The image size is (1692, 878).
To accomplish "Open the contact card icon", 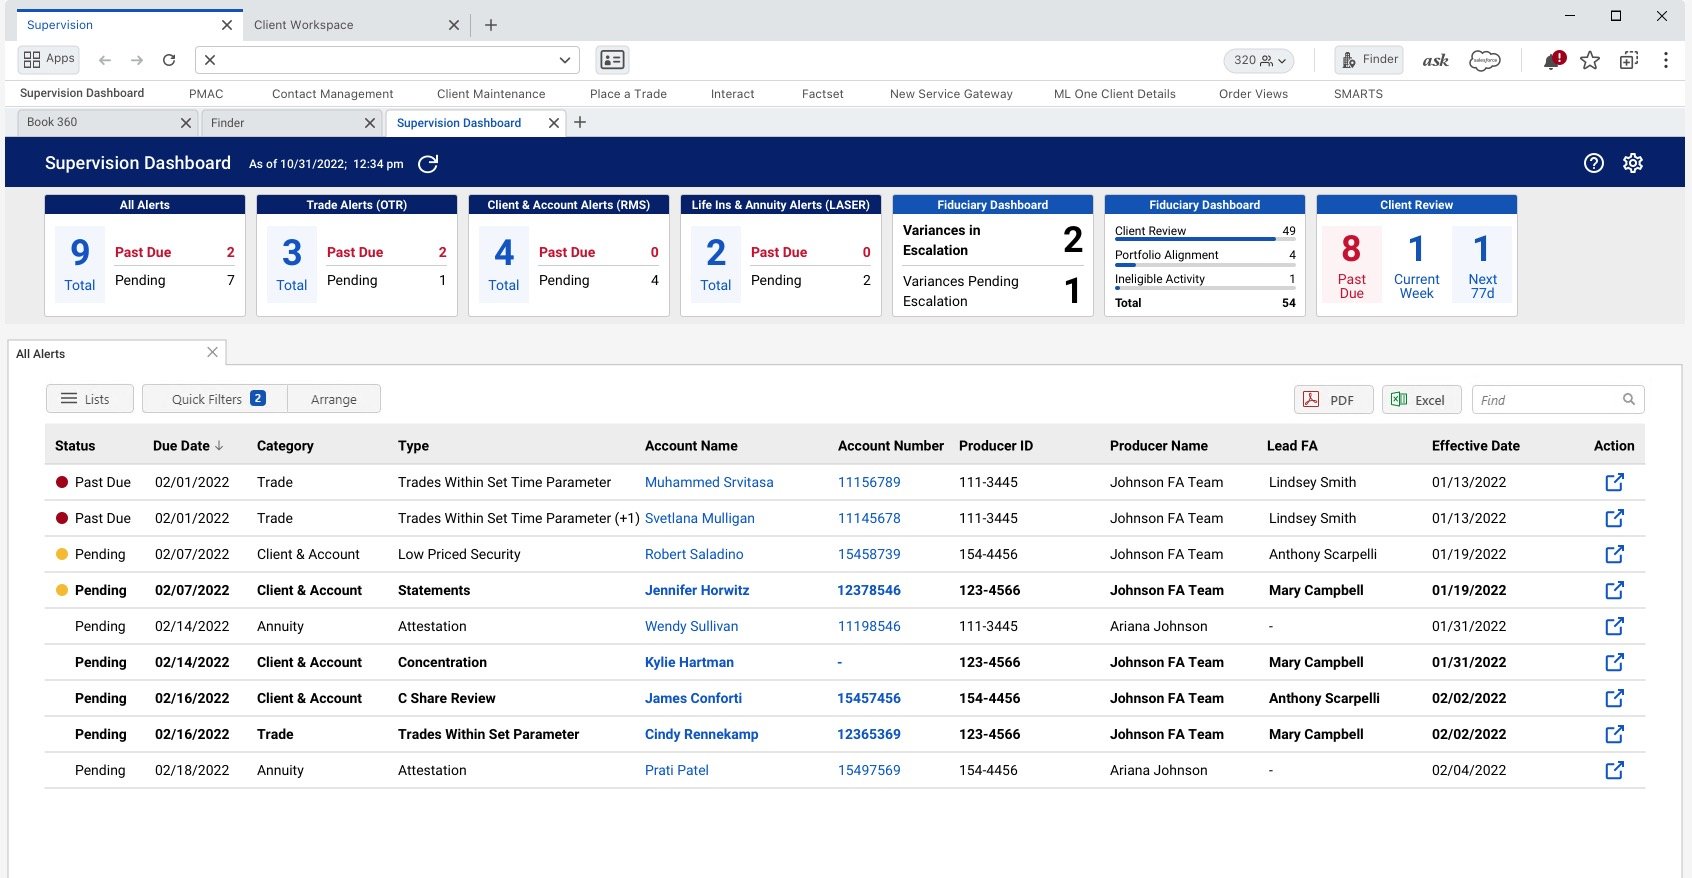I will (x=612, y=60).
